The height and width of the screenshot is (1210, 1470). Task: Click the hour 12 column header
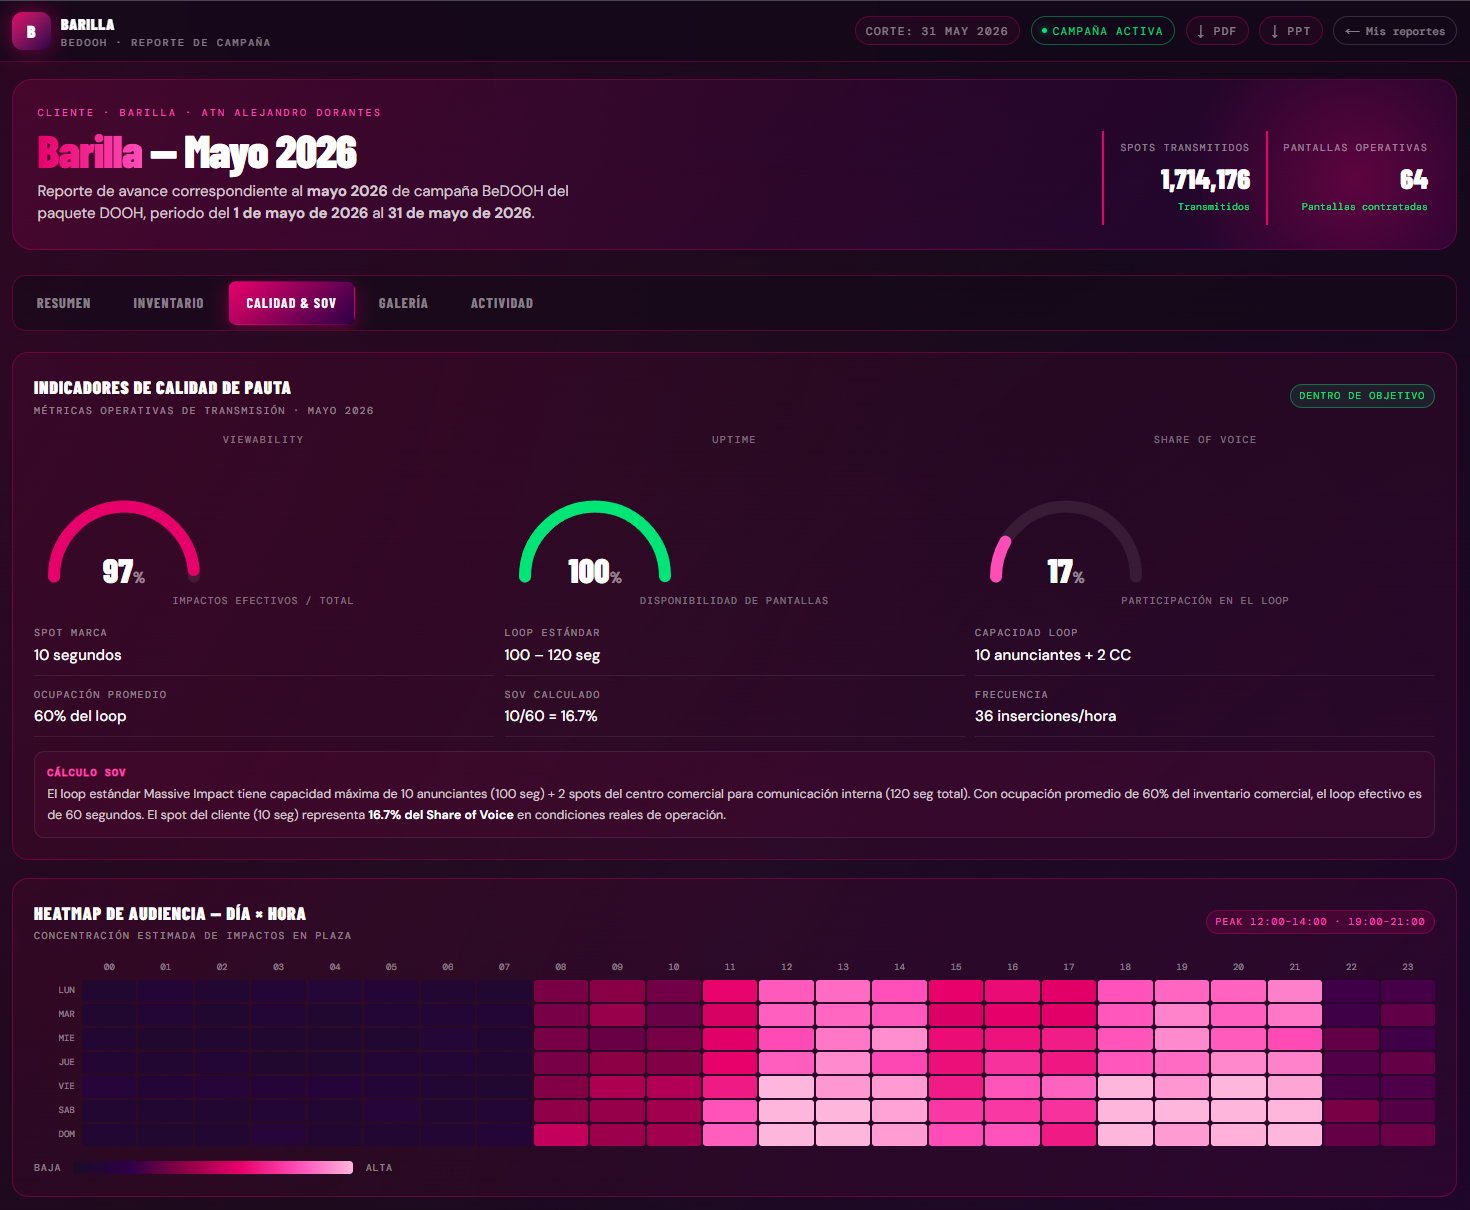[x=787, y=967]
